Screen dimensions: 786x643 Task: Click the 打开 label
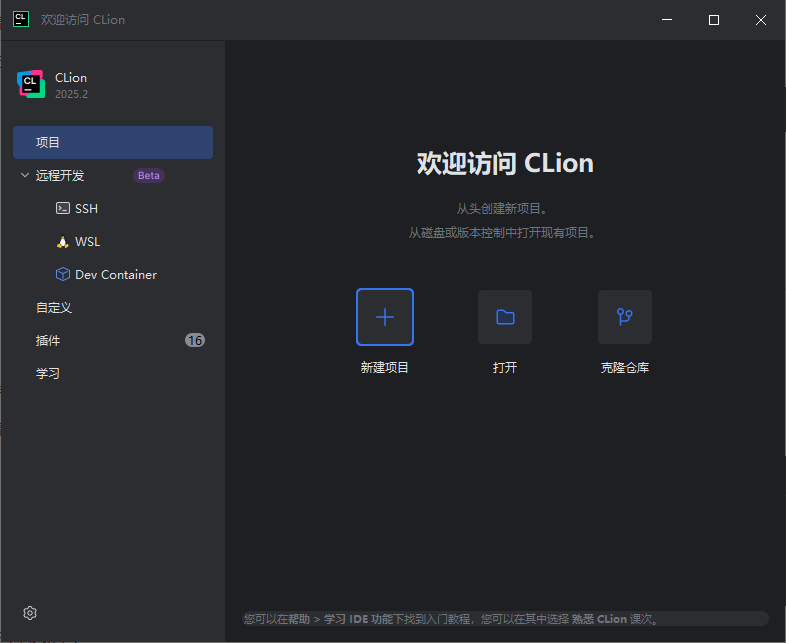pos(505,367)
